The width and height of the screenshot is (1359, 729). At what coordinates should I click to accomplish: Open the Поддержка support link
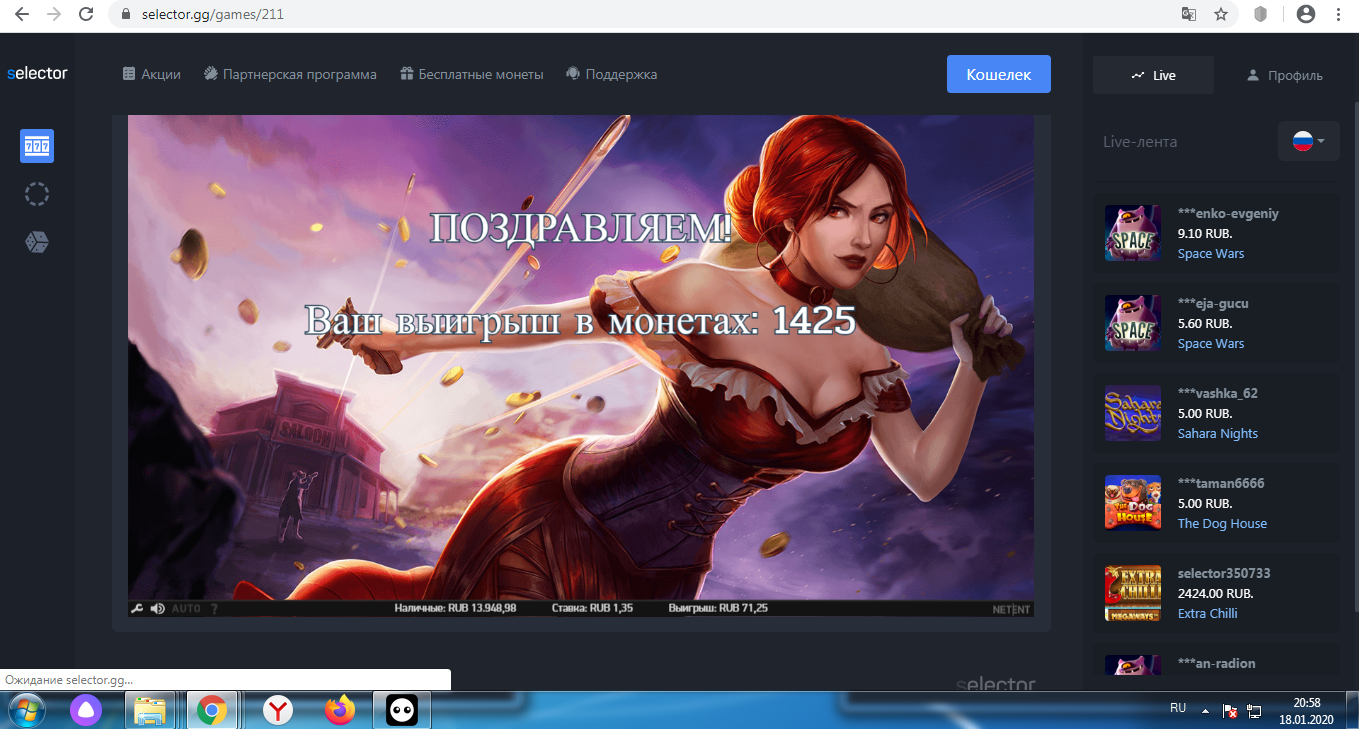(611, 74)
